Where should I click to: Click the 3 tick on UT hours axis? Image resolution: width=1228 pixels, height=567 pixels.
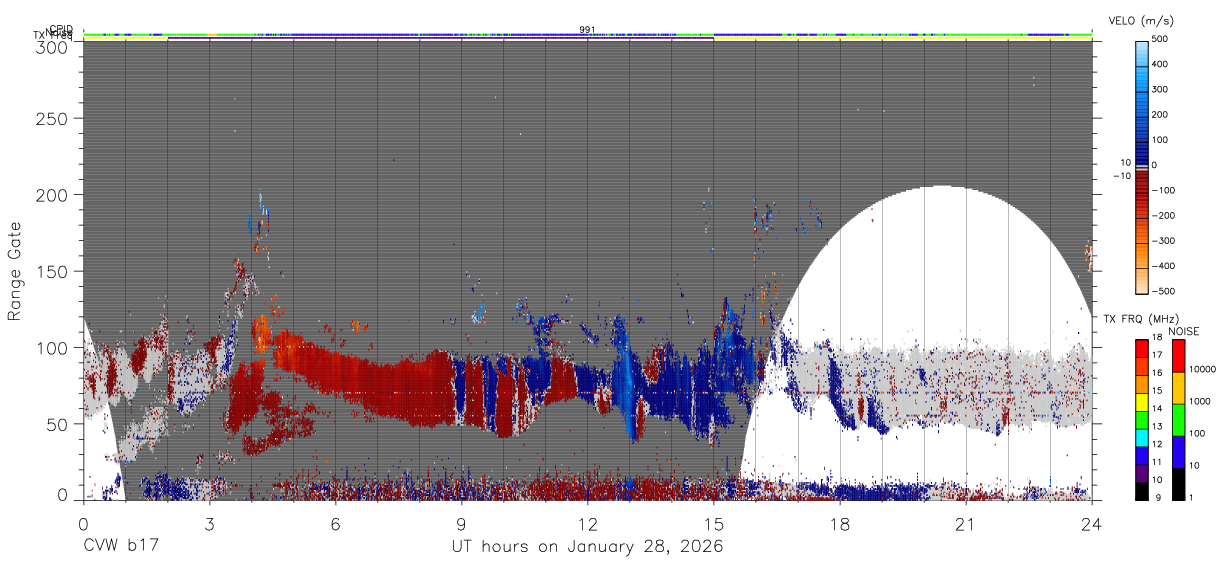coord(209,523)
